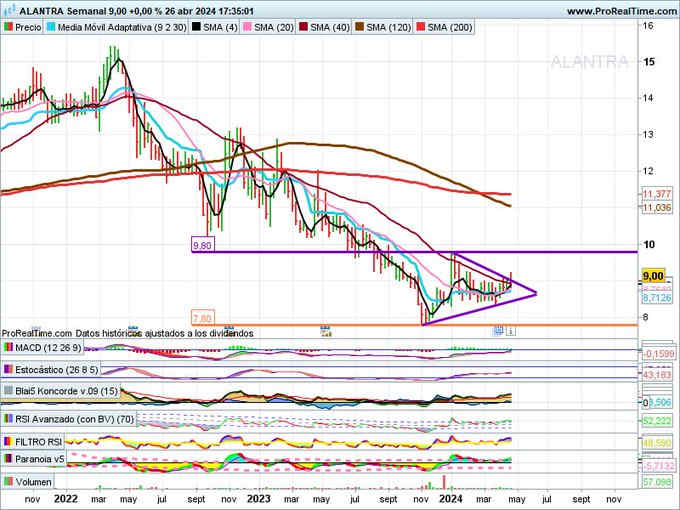Open SMA (4) indicator label

[x=220, y=27]
